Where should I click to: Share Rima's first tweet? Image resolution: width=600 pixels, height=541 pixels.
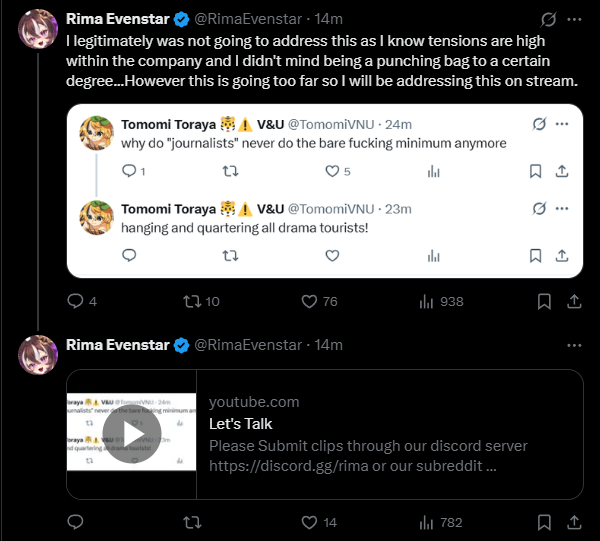coord(575,301)
